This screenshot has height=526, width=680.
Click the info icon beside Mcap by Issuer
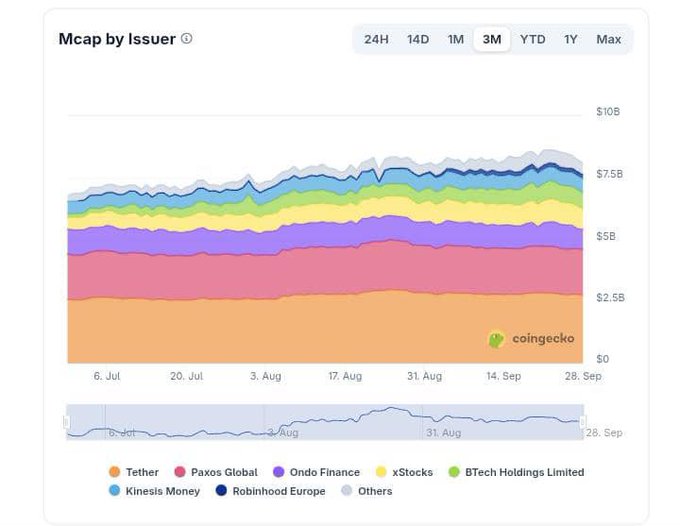pyautogui.click(x=186, y=39)
